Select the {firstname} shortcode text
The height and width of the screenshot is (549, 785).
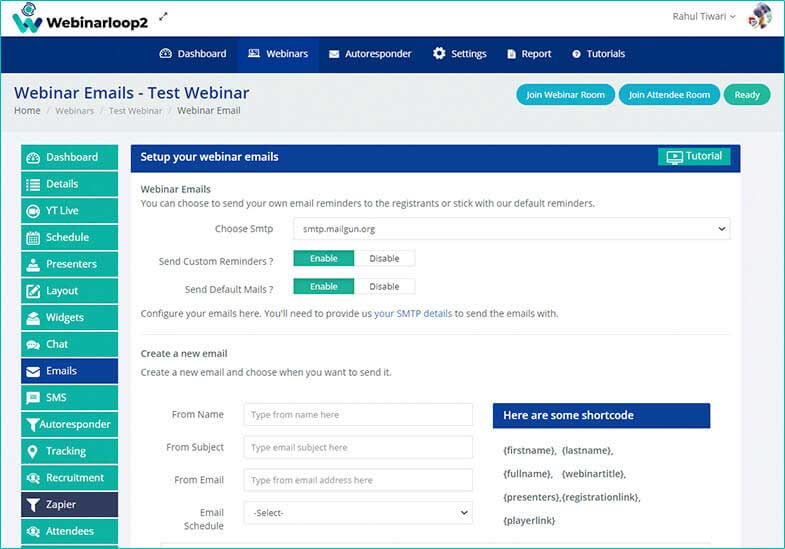click(x=529, y=450)
